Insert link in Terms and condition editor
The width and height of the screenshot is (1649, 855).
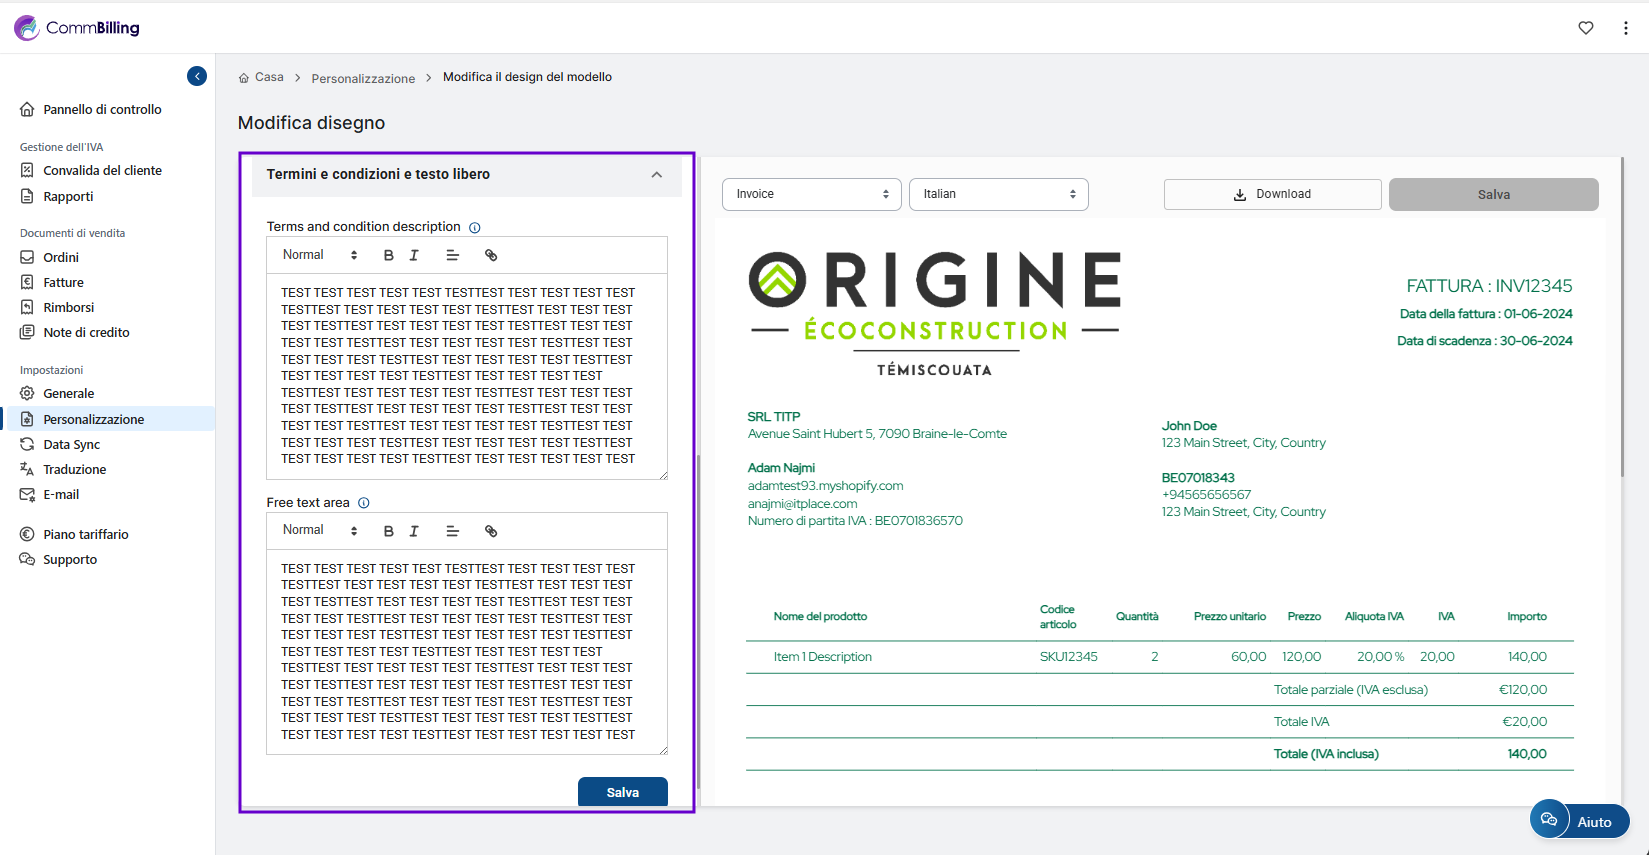click(491, 255)
